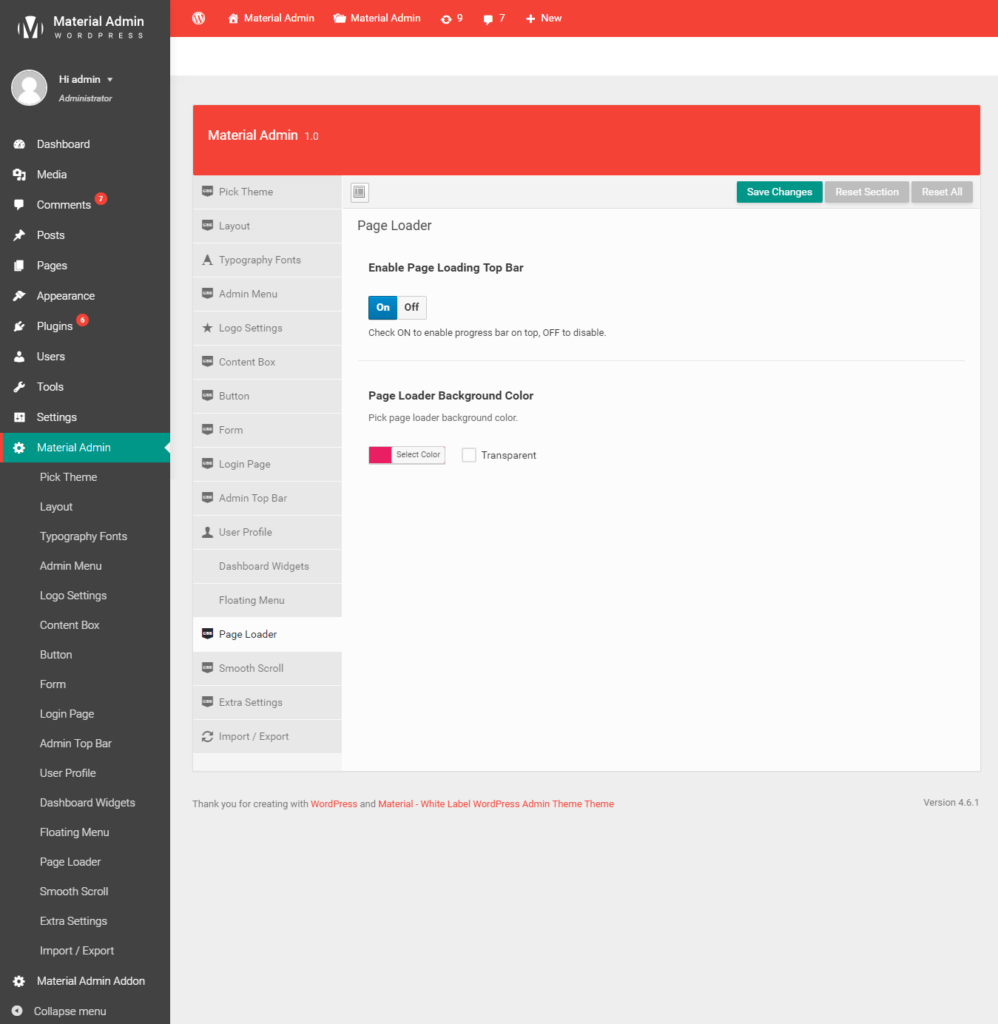Open the Button options tab
The width and height of the screenshot is (998, 1024).
point(267,396)
